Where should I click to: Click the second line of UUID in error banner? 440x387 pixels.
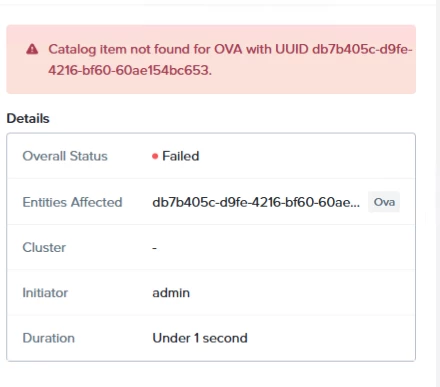tap(130, 70)
